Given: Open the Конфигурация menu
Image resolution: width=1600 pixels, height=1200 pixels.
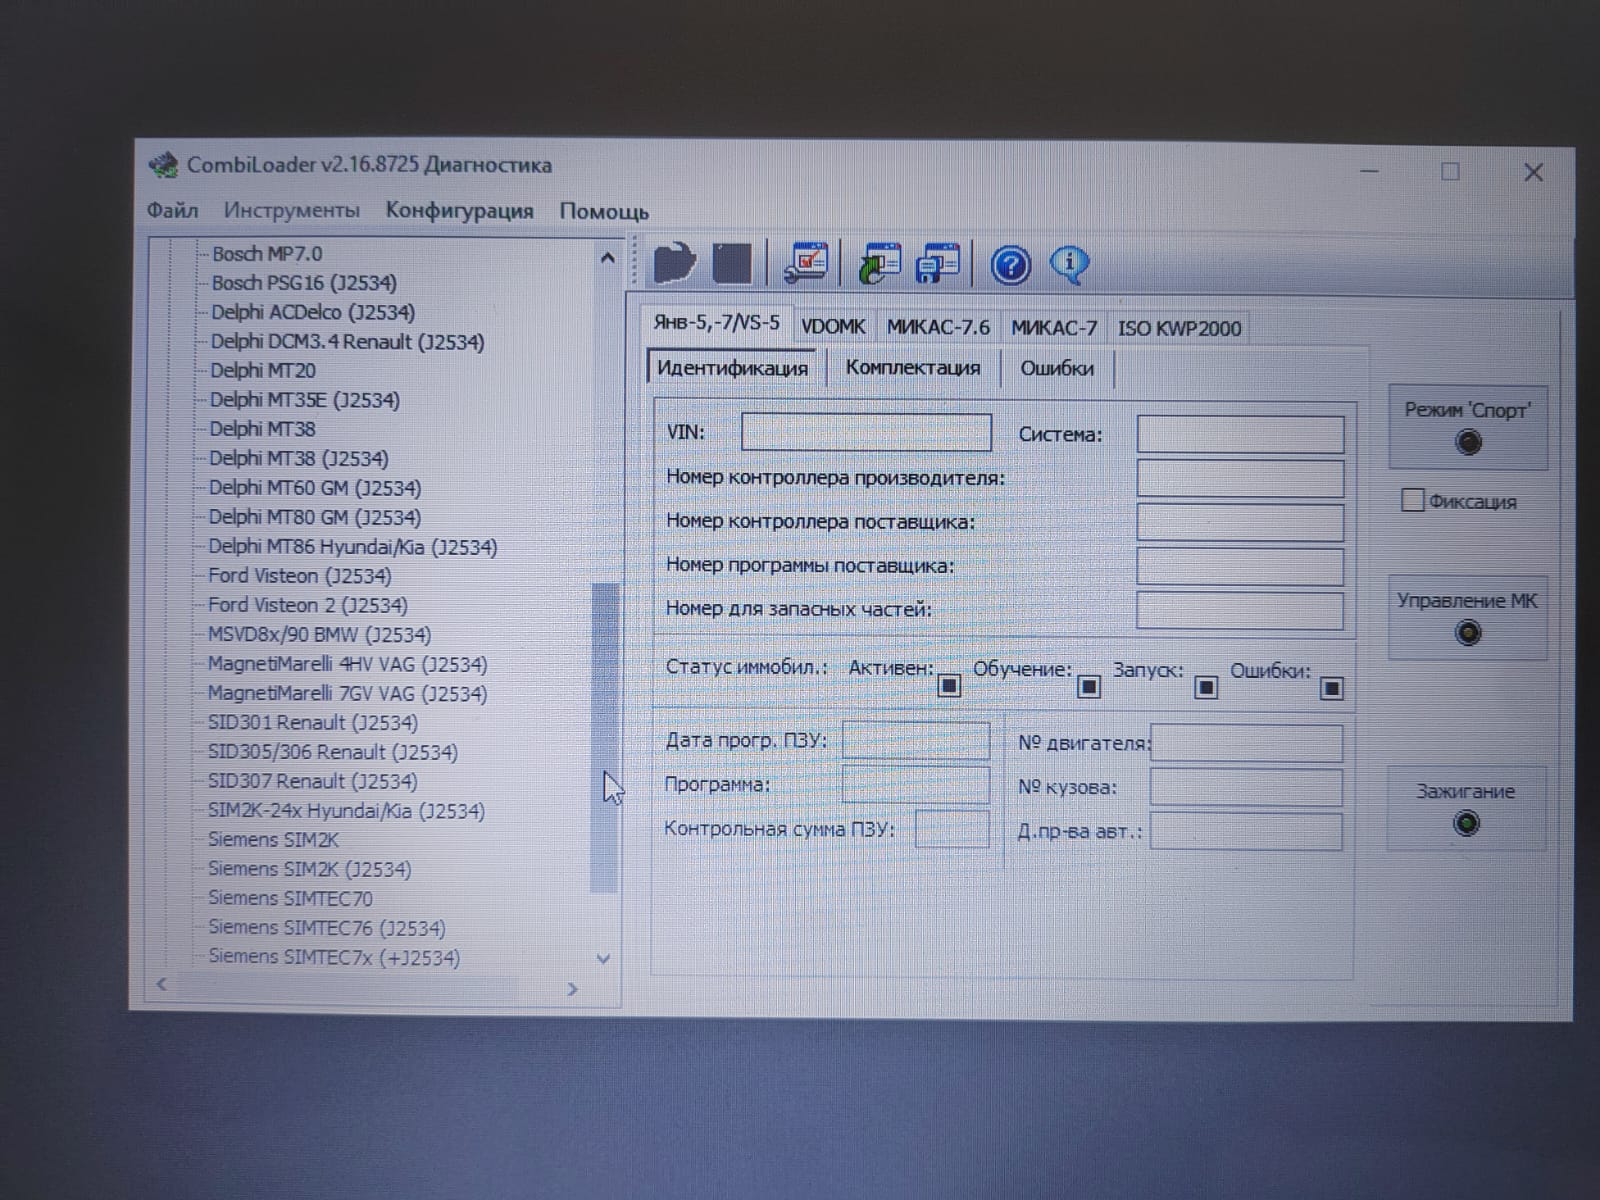Looking at the screenshot, I should pos(459,211).
